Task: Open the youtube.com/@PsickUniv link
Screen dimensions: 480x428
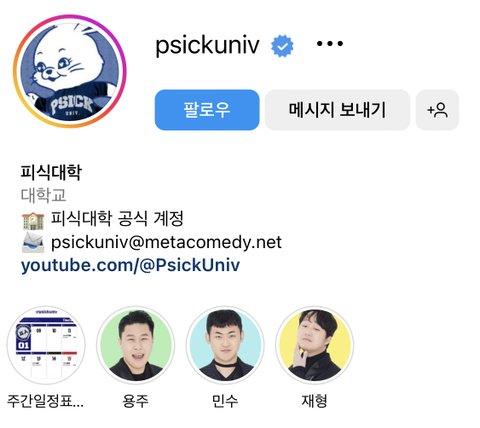Action: click(130, 266)
